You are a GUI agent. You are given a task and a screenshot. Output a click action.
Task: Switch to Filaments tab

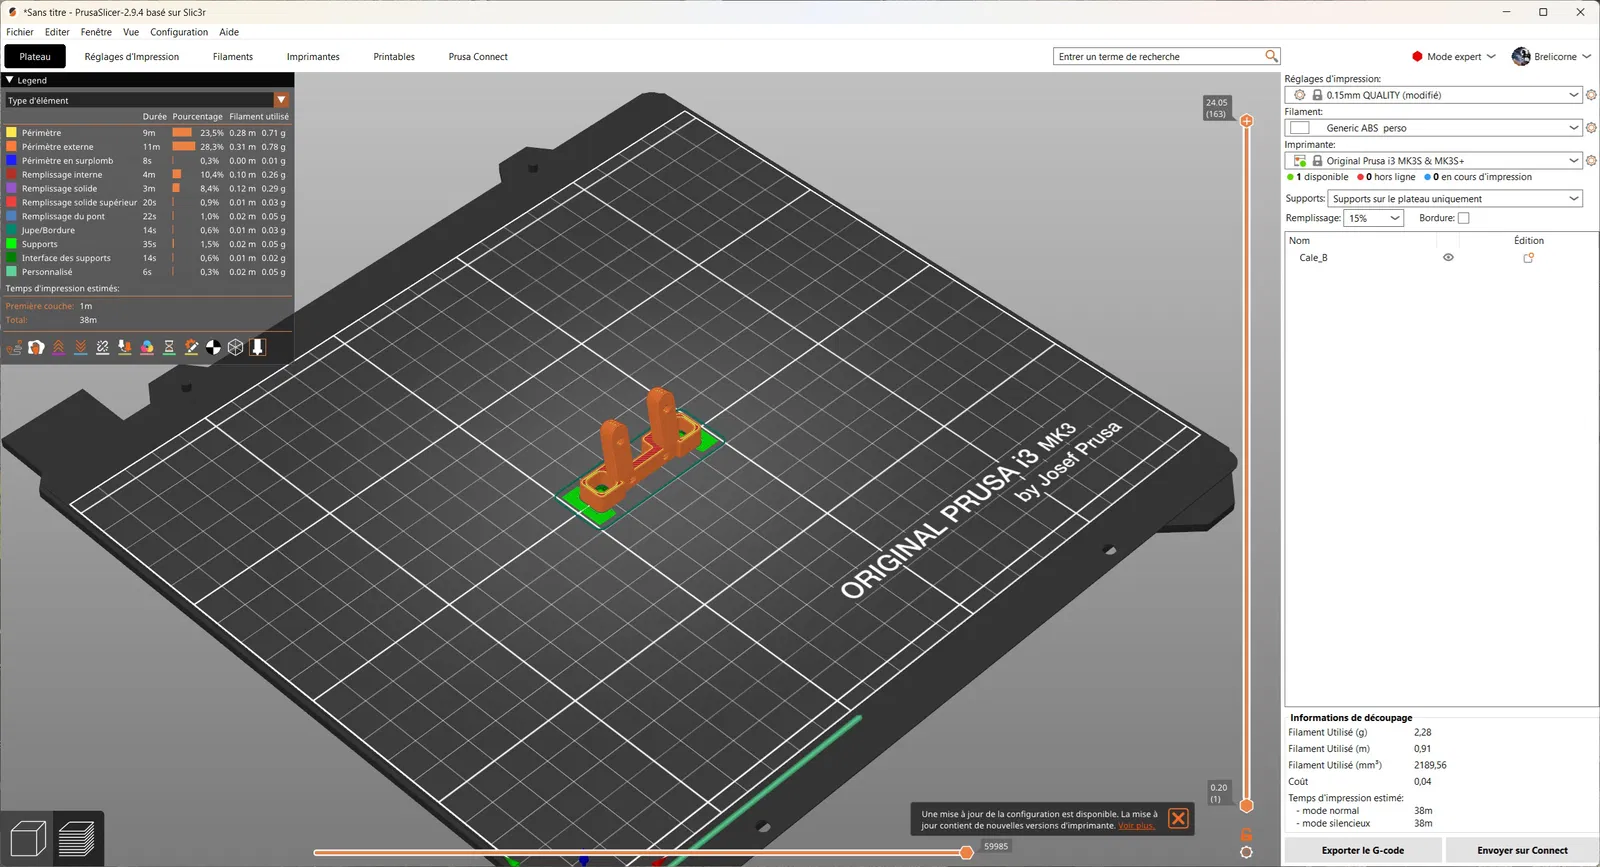click(x=233, y=57)
